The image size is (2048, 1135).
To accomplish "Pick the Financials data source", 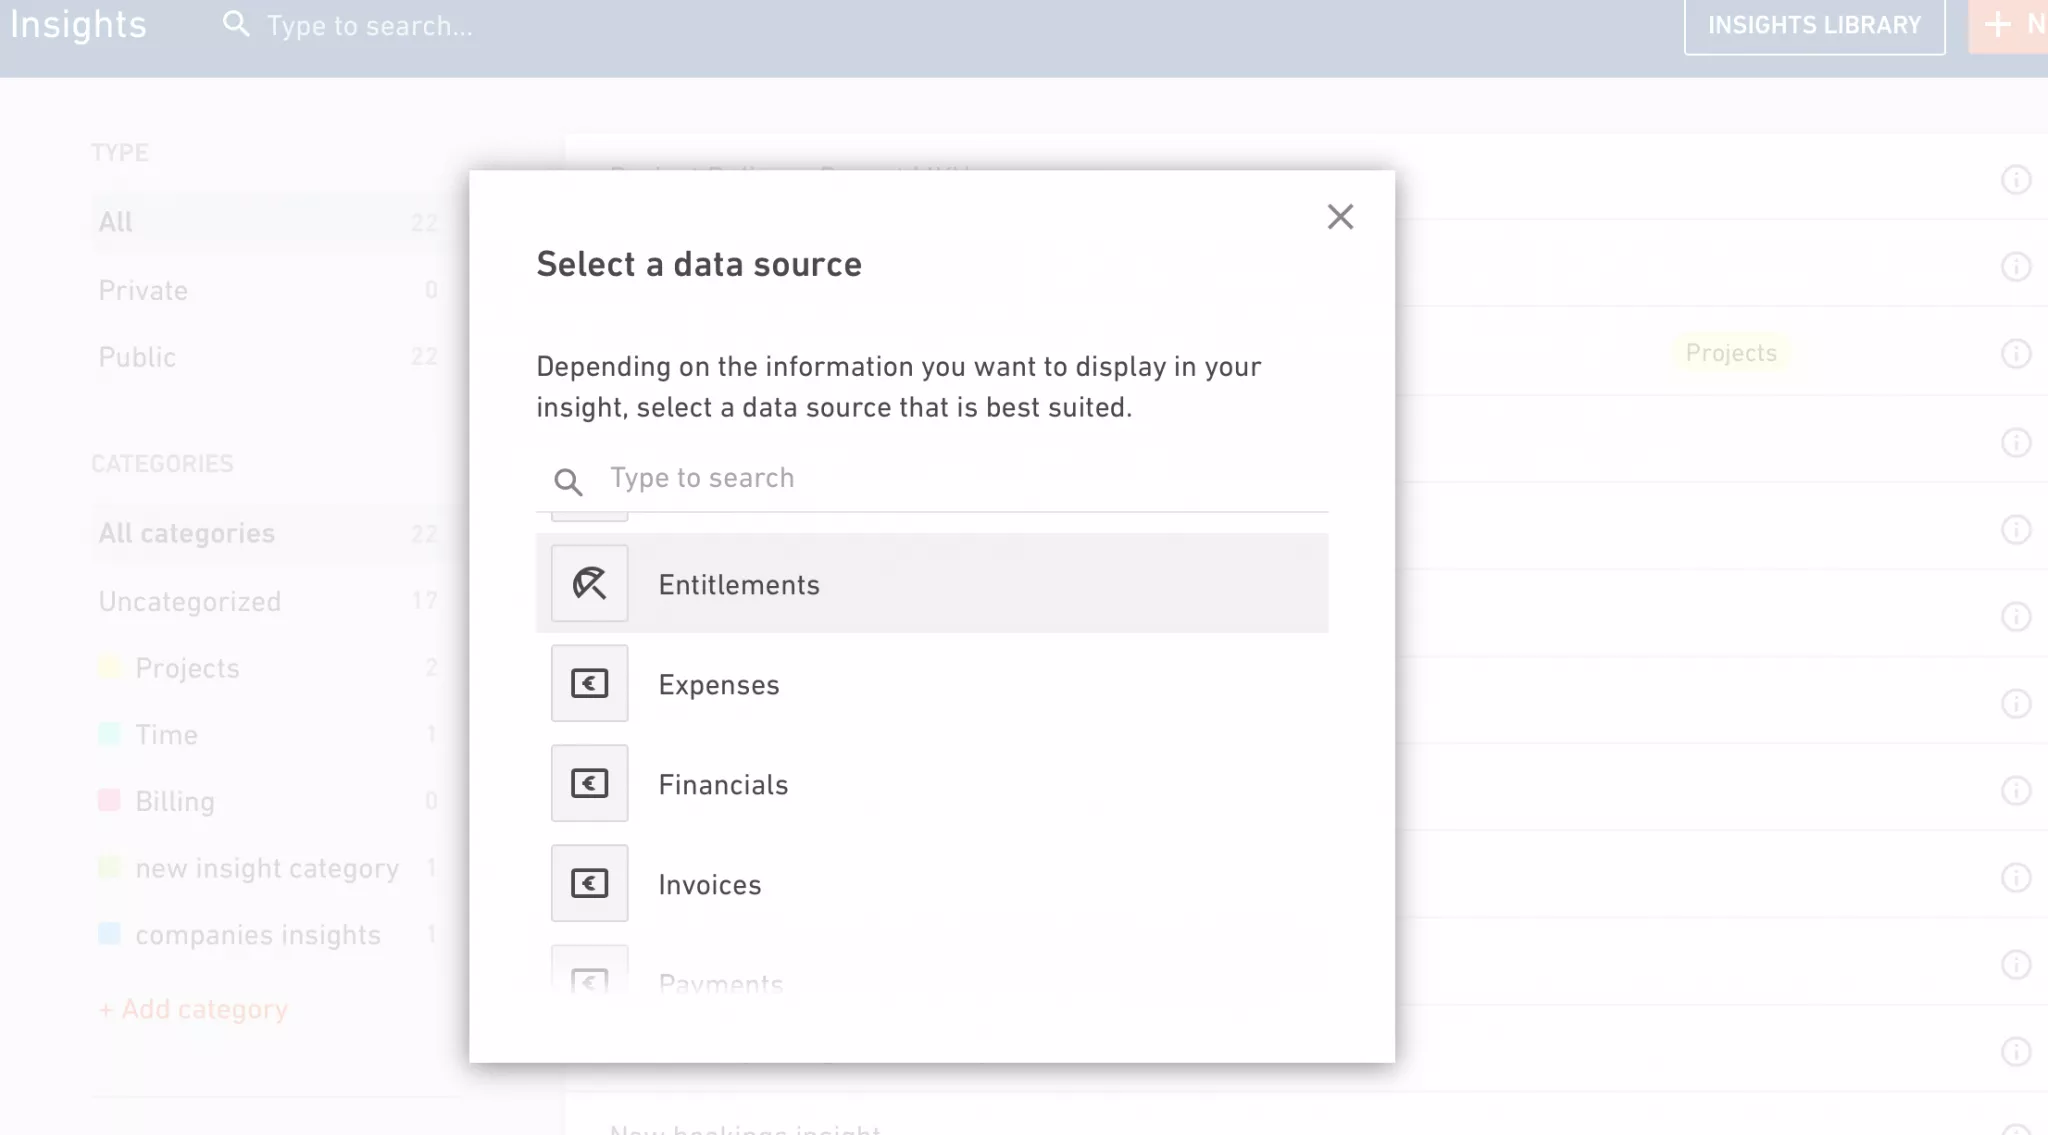I will [x=932, y=783].
